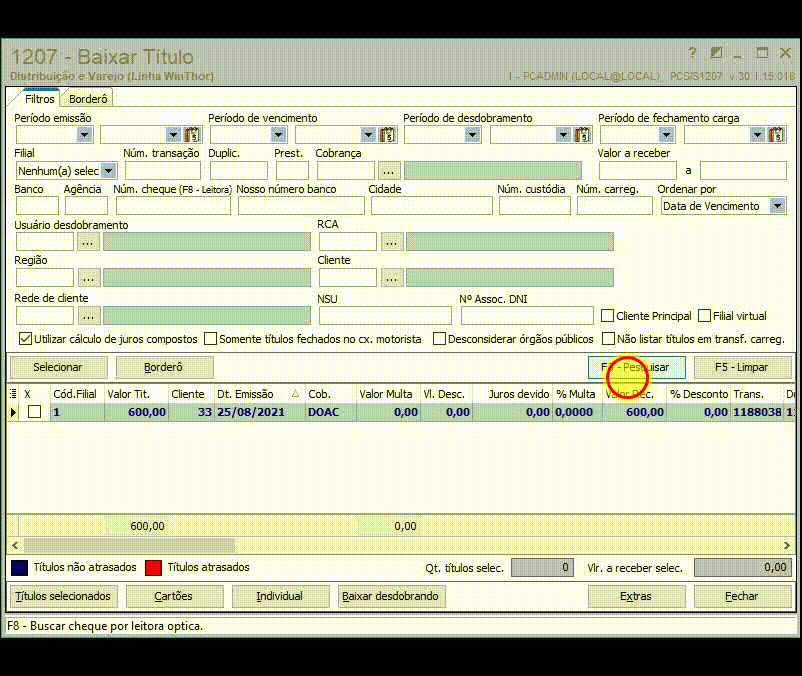
Task: Click red Títulos atrasados swatch
Action: point(153,568)
